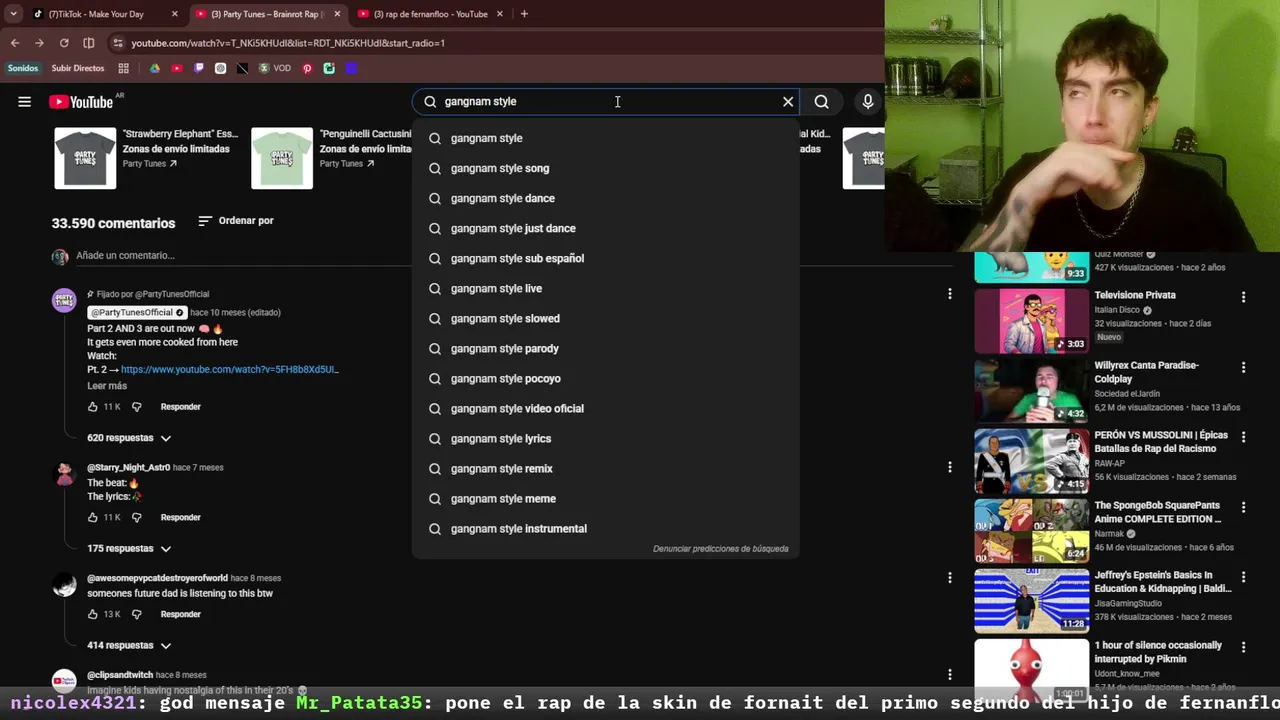This screenshot has height=720, width=1280.
Task: Open the YouTube bookmark icon in bookmarks bar
Action: coord(177,68)
